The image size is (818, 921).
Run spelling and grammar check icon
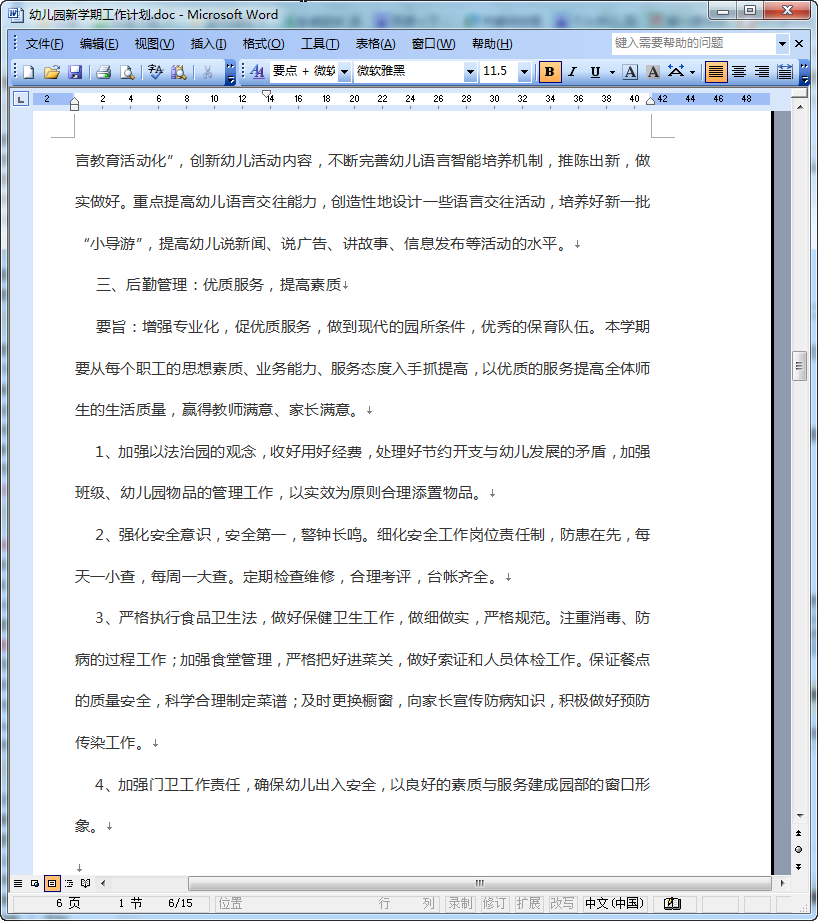pyautogui.click(x=155, y=72)
